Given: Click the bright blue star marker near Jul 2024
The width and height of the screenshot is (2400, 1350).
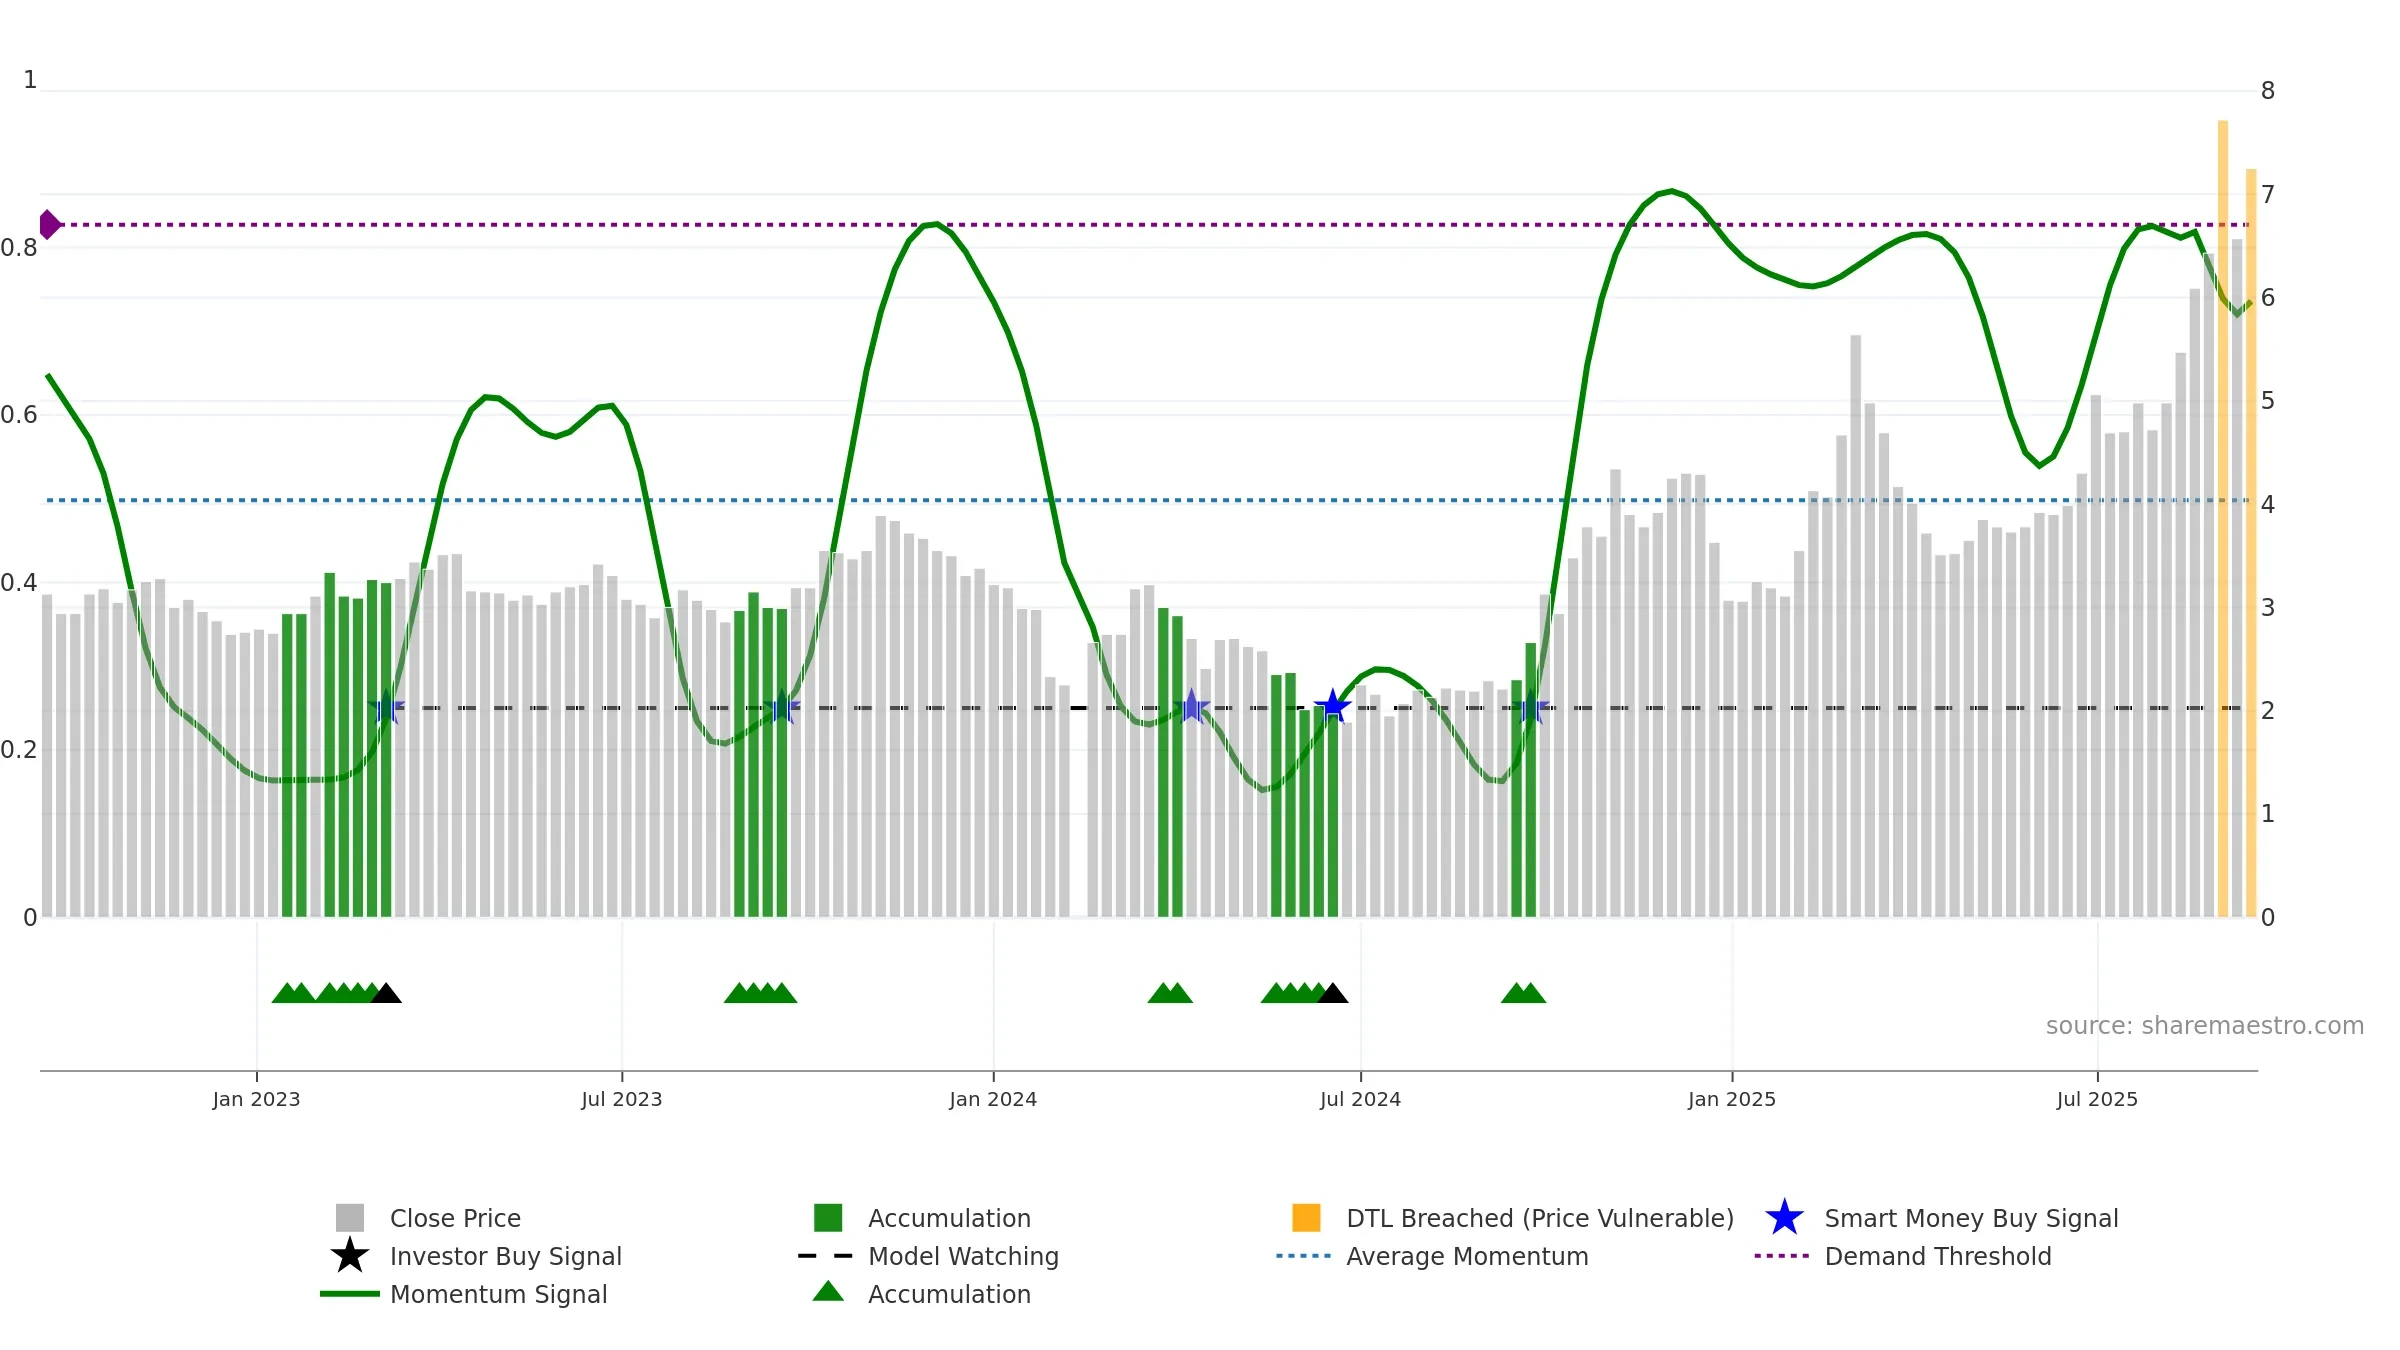Looking at the screenshot, I should pos(1332,707).
